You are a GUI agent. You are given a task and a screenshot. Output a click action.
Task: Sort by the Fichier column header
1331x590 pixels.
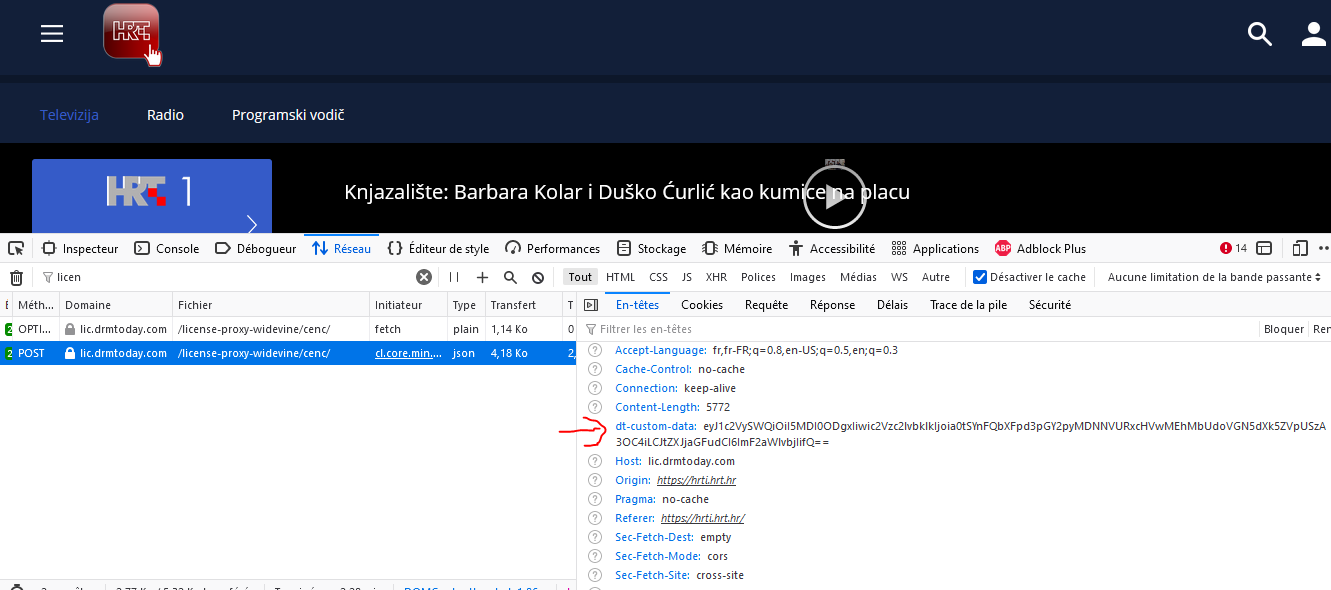coord(270,305)
